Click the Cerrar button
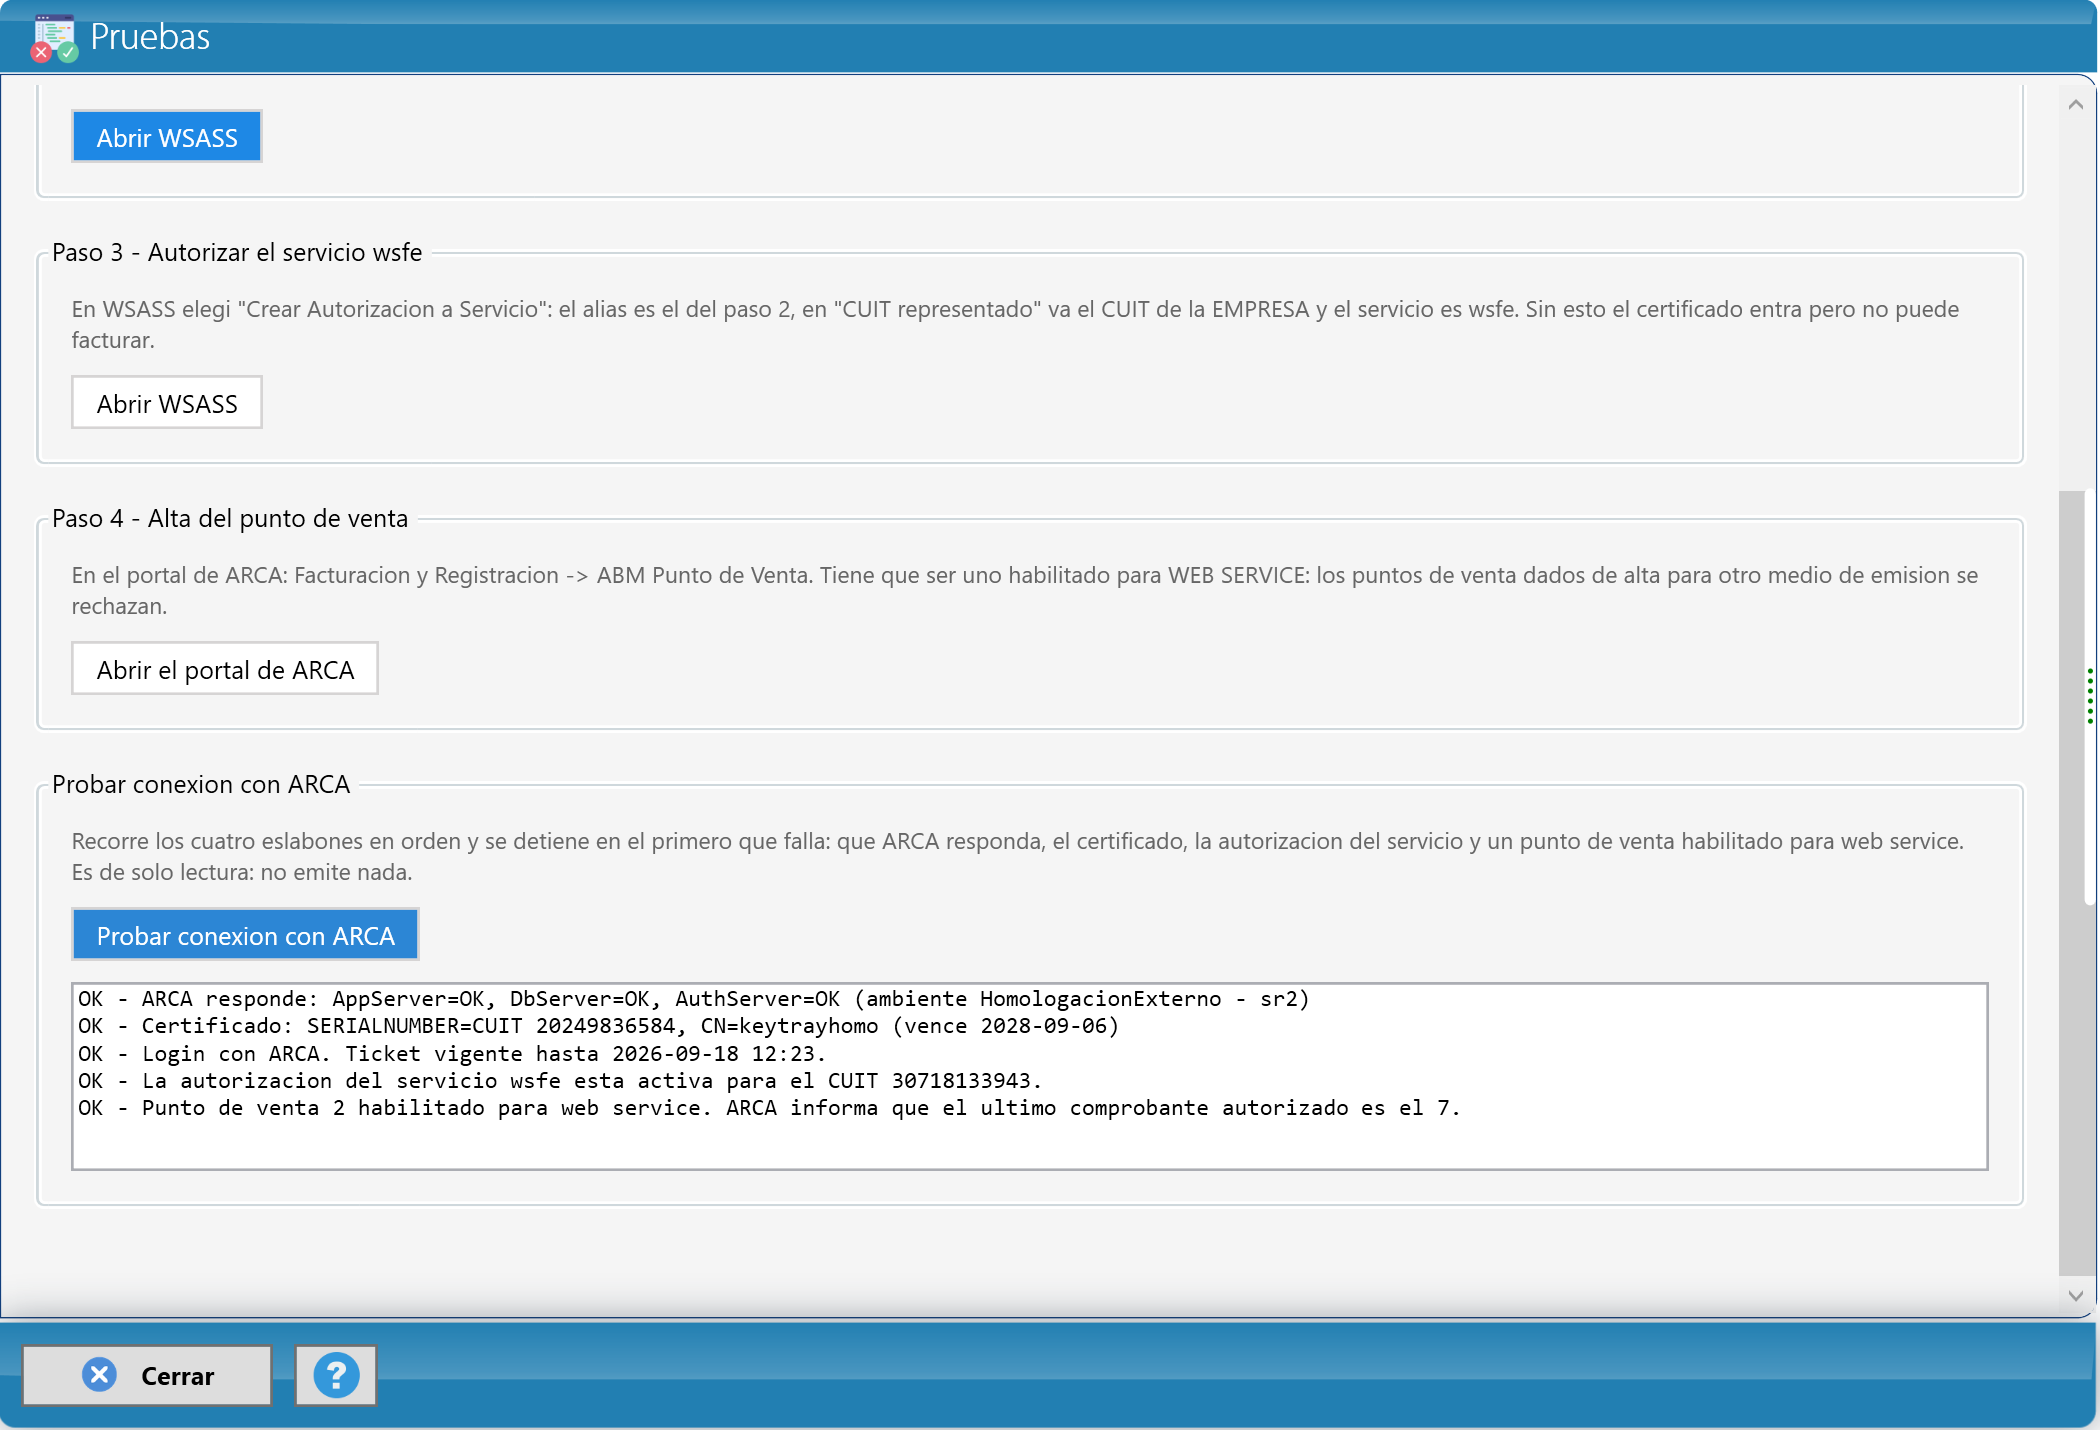Image resolution: width=2100 pixels, height=1430 pixels. (x=147, y=1376)
